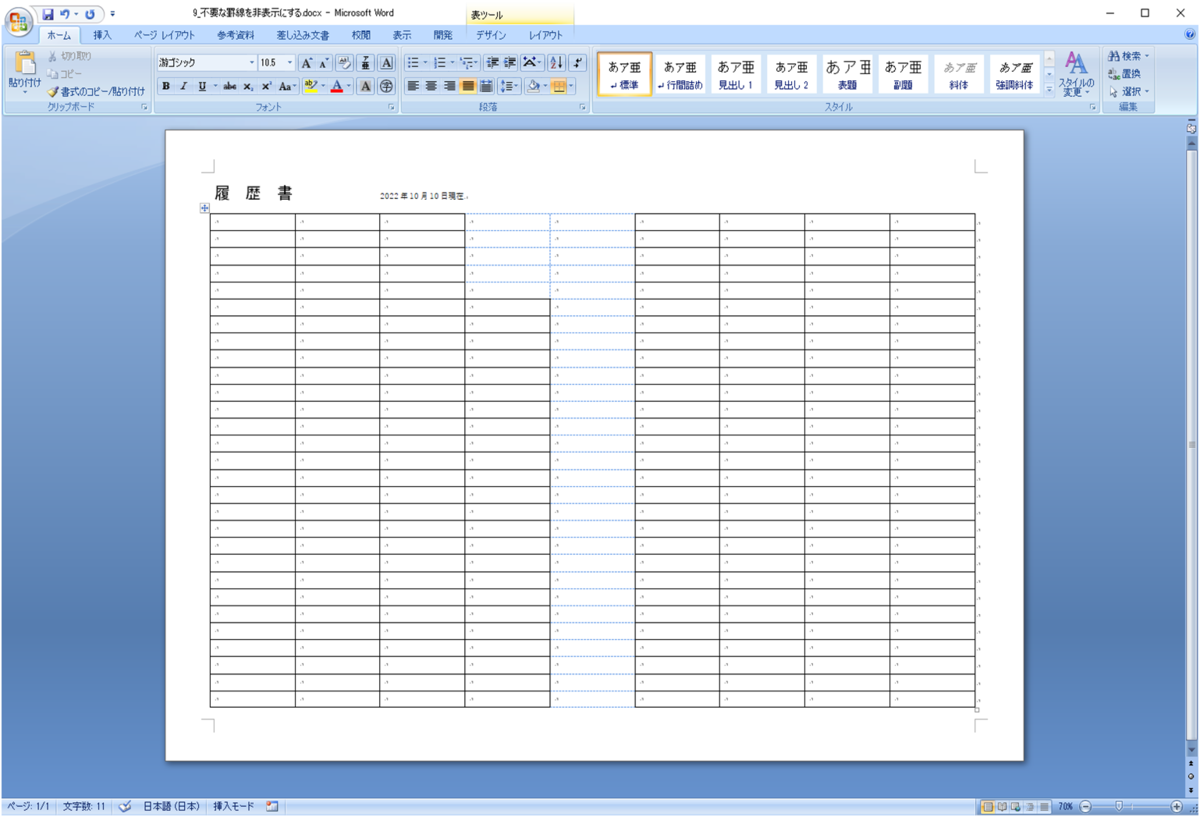Apply the 見出し 1 style
1200x817 pixels.
coord(736,74)
